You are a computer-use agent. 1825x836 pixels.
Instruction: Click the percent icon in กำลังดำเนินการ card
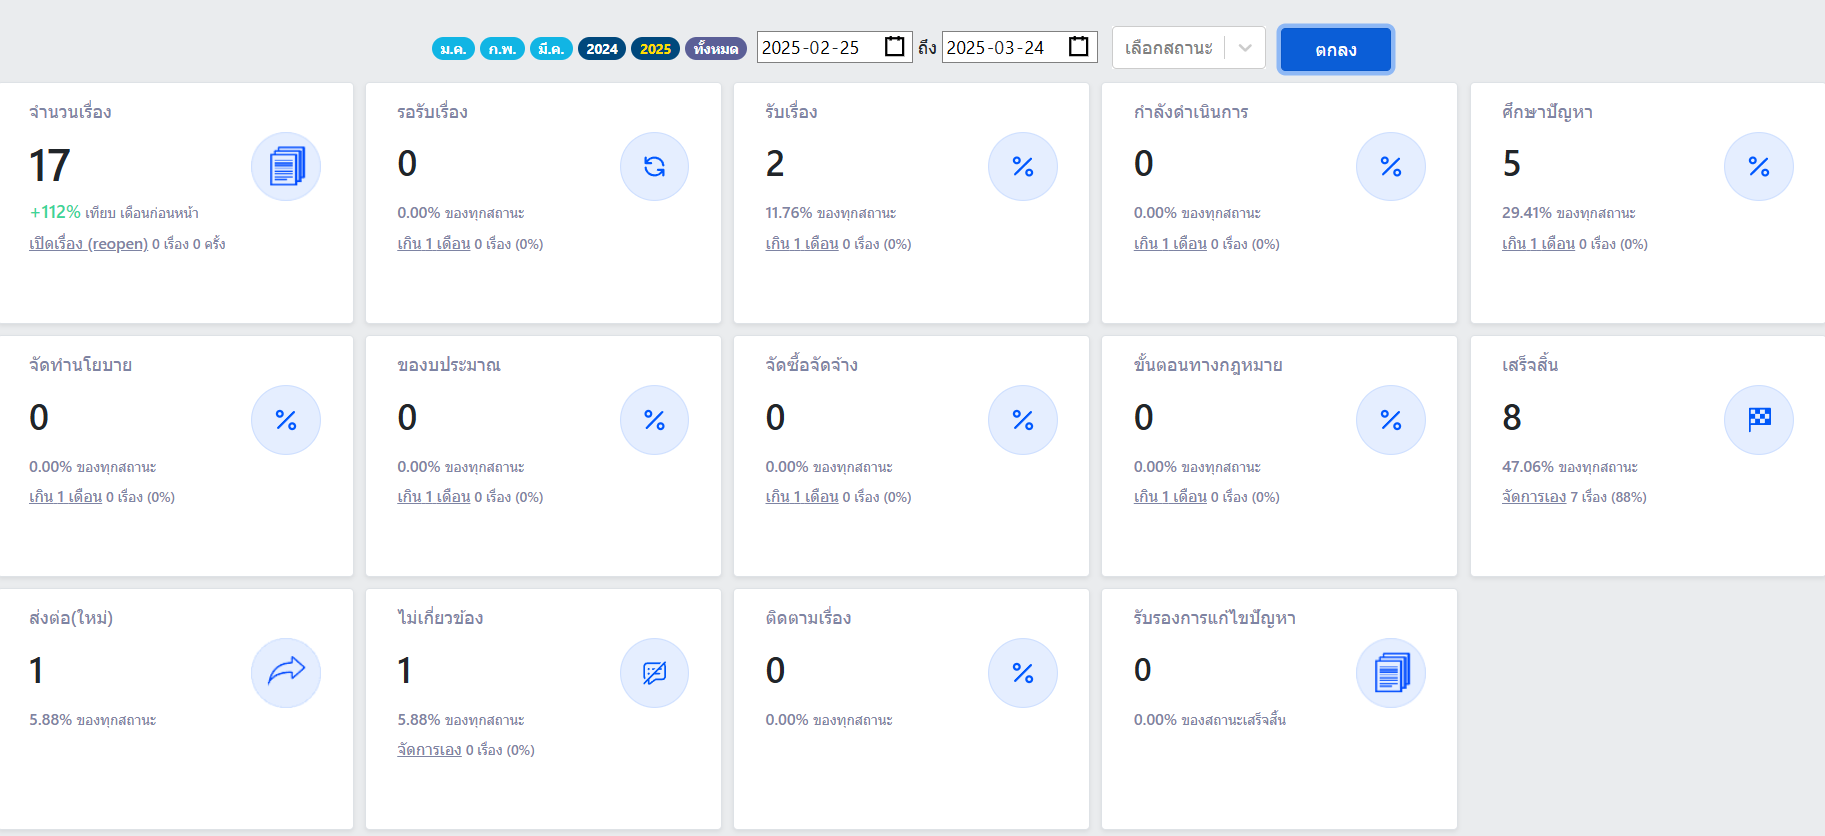coord(1391,167)
